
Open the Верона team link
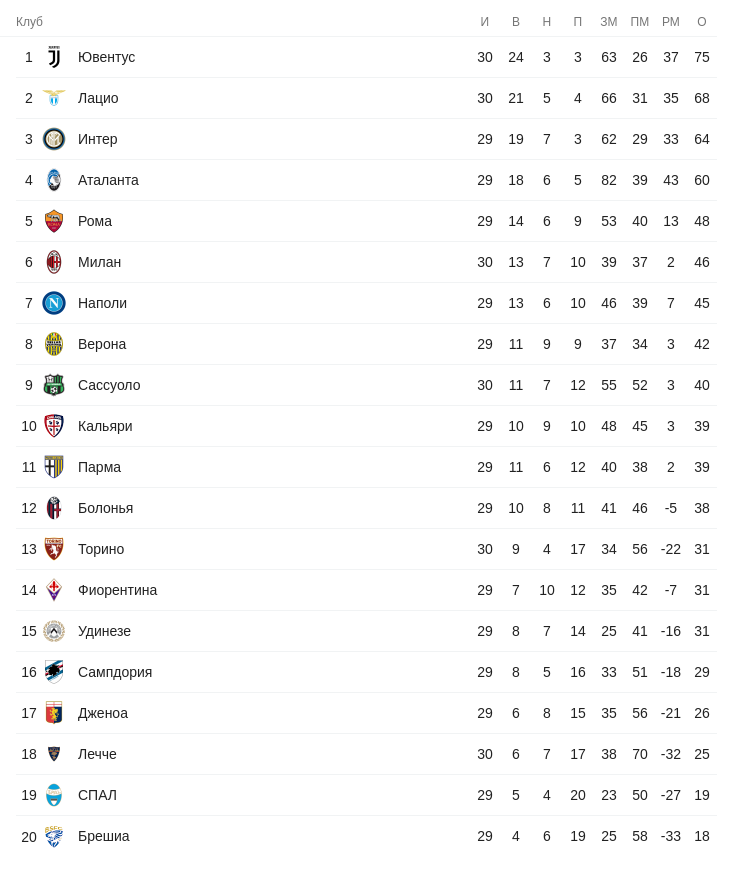[x=102, y=344]
